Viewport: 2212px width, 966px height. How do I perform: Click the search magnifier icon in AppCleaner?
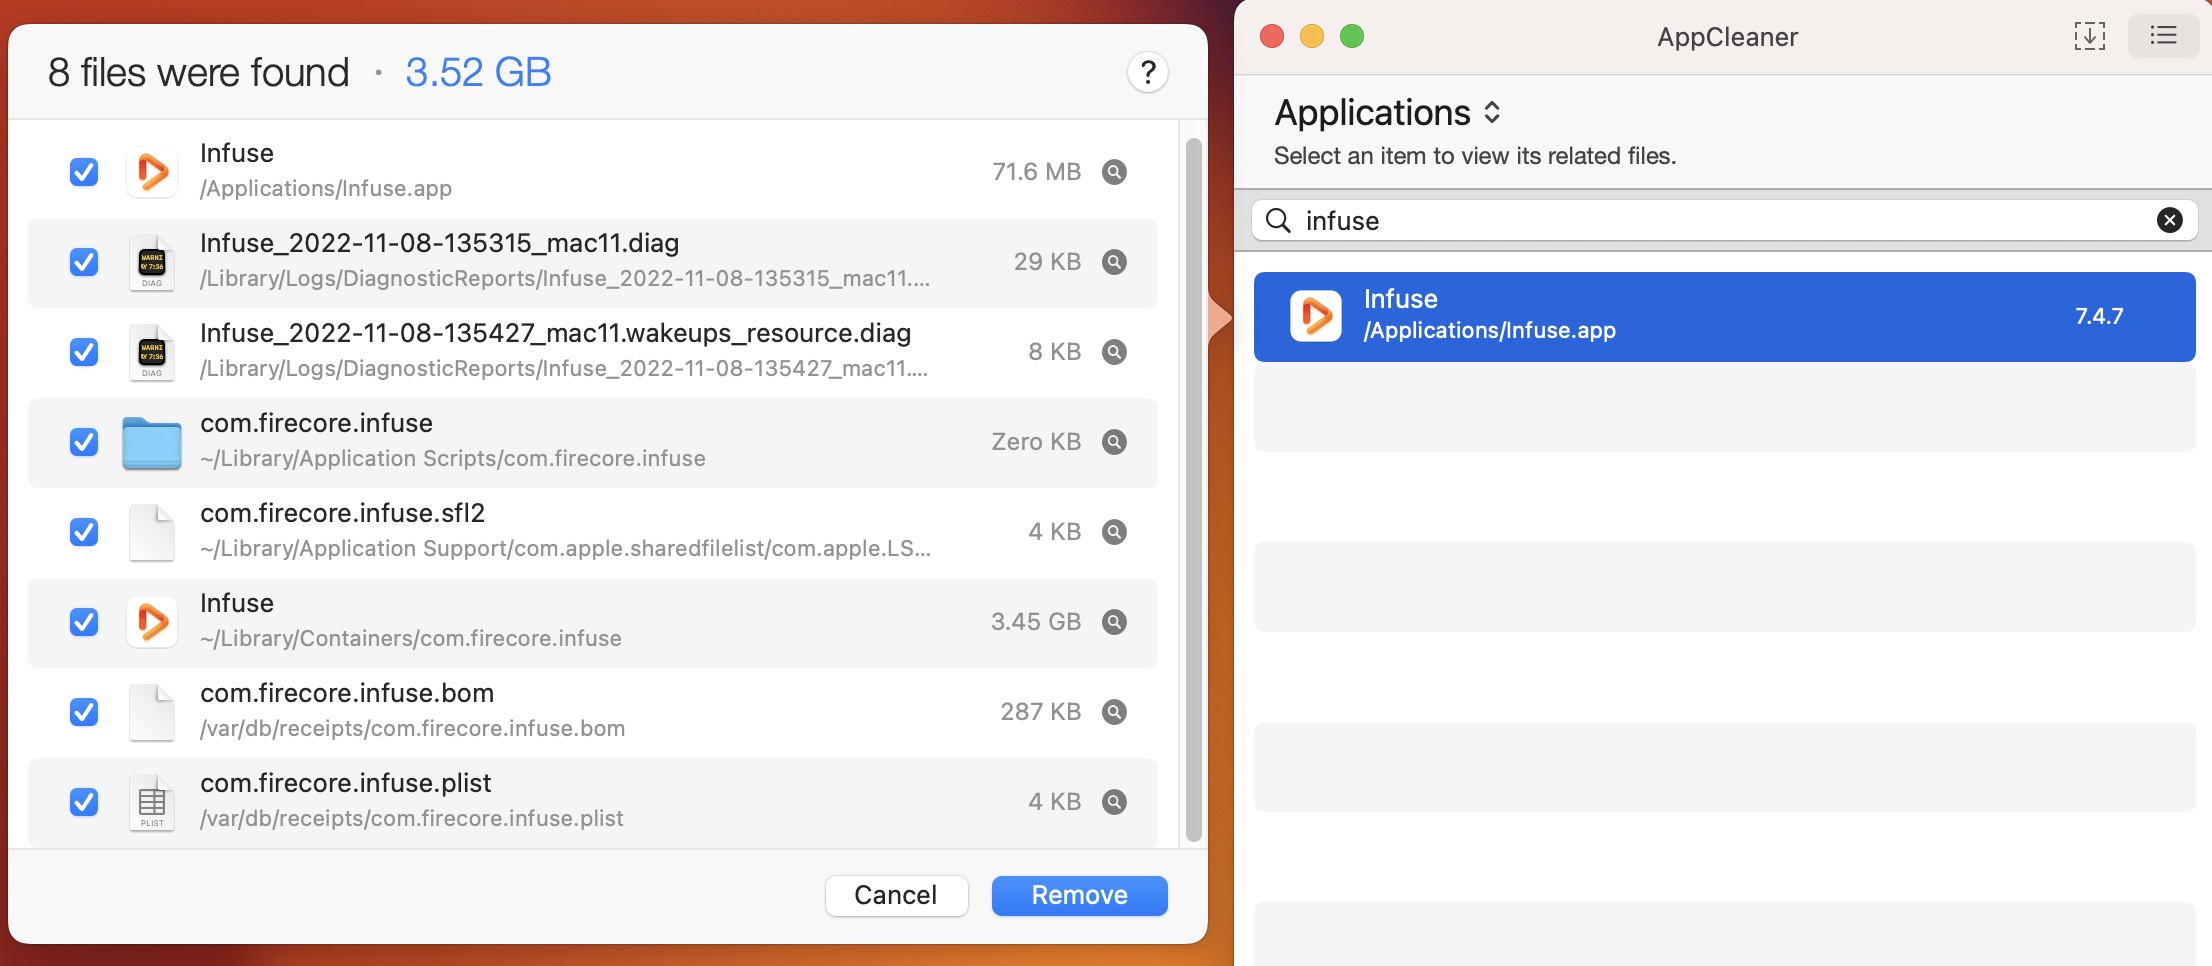click(x=1279, y=220)
